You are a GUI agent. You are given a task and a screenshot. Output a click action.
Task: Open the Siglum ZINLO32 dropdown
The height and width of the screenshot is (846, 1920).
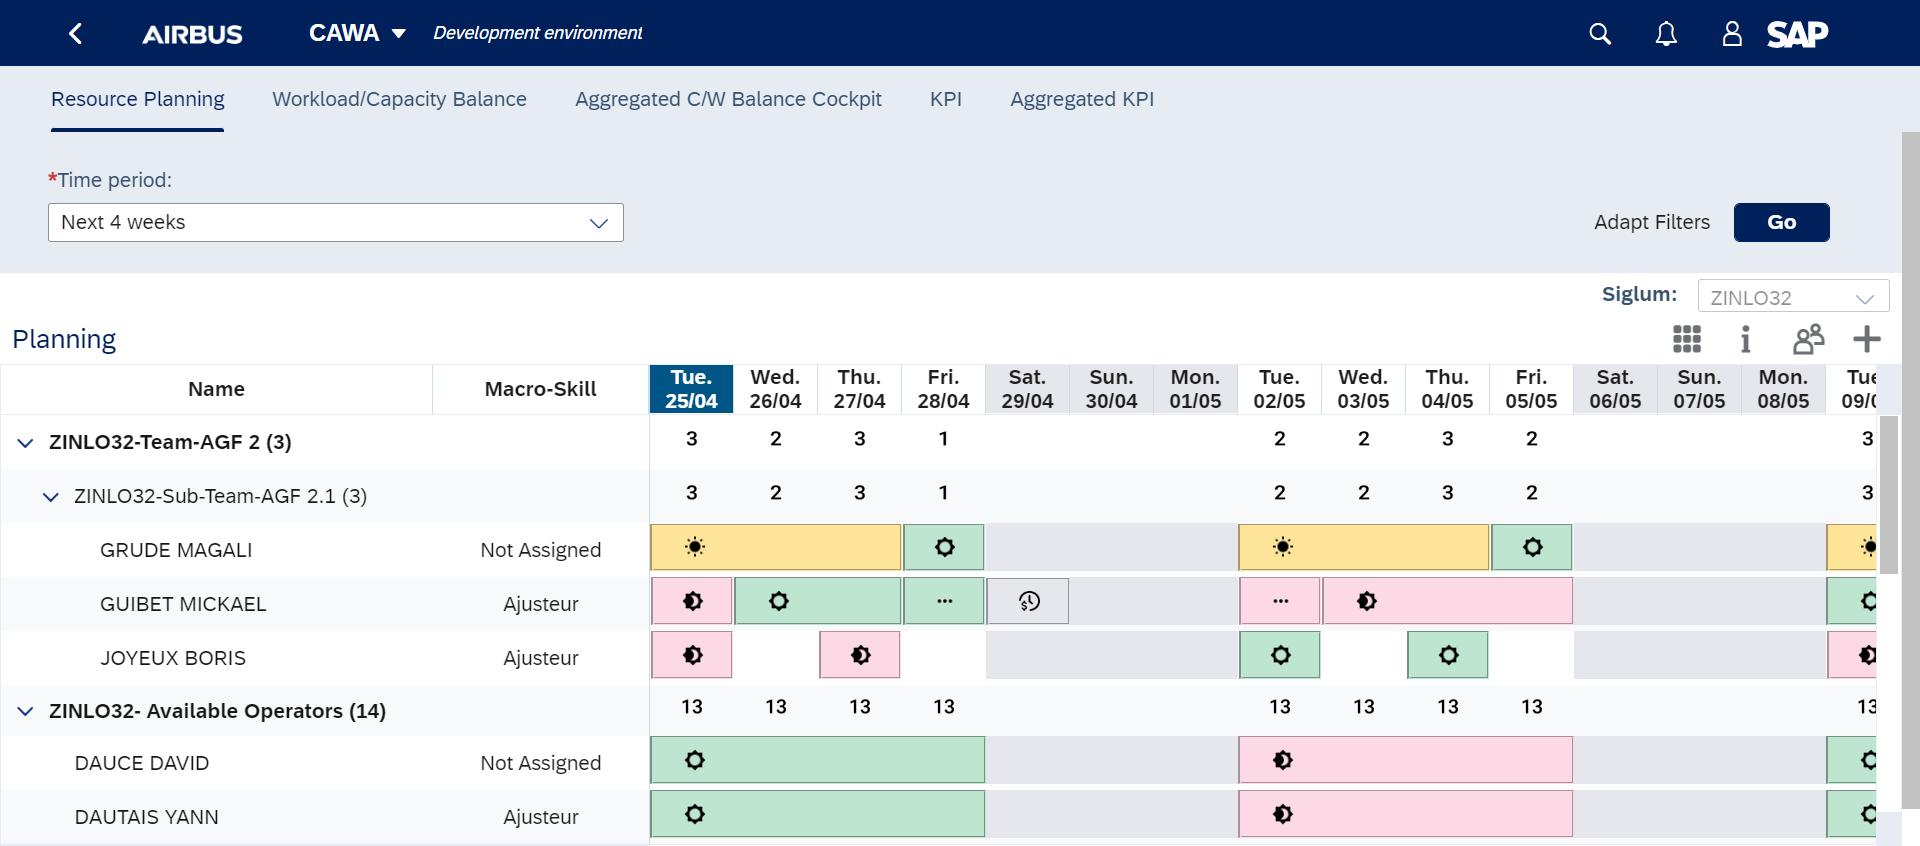[x=1793, y=297]
